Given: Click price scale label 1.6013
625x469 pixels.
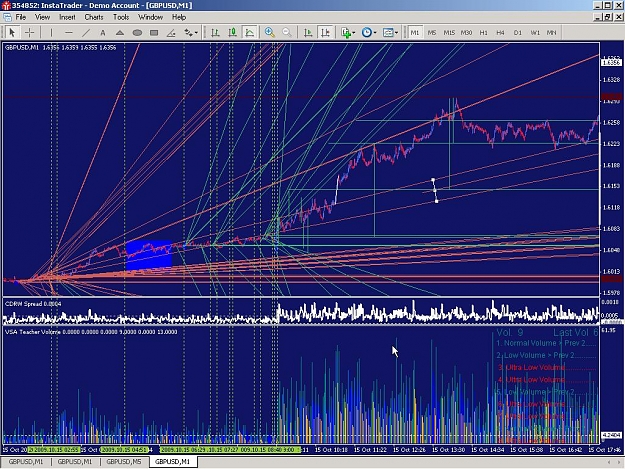Looking at the screenshot, I should pos(611,271).
